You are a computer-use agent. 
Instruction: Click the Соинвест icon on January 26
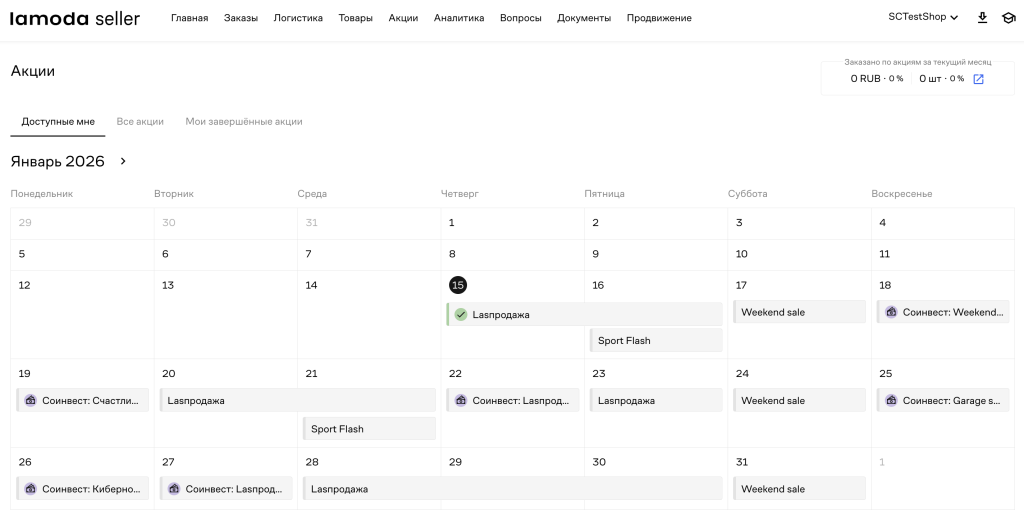(30, 489)
